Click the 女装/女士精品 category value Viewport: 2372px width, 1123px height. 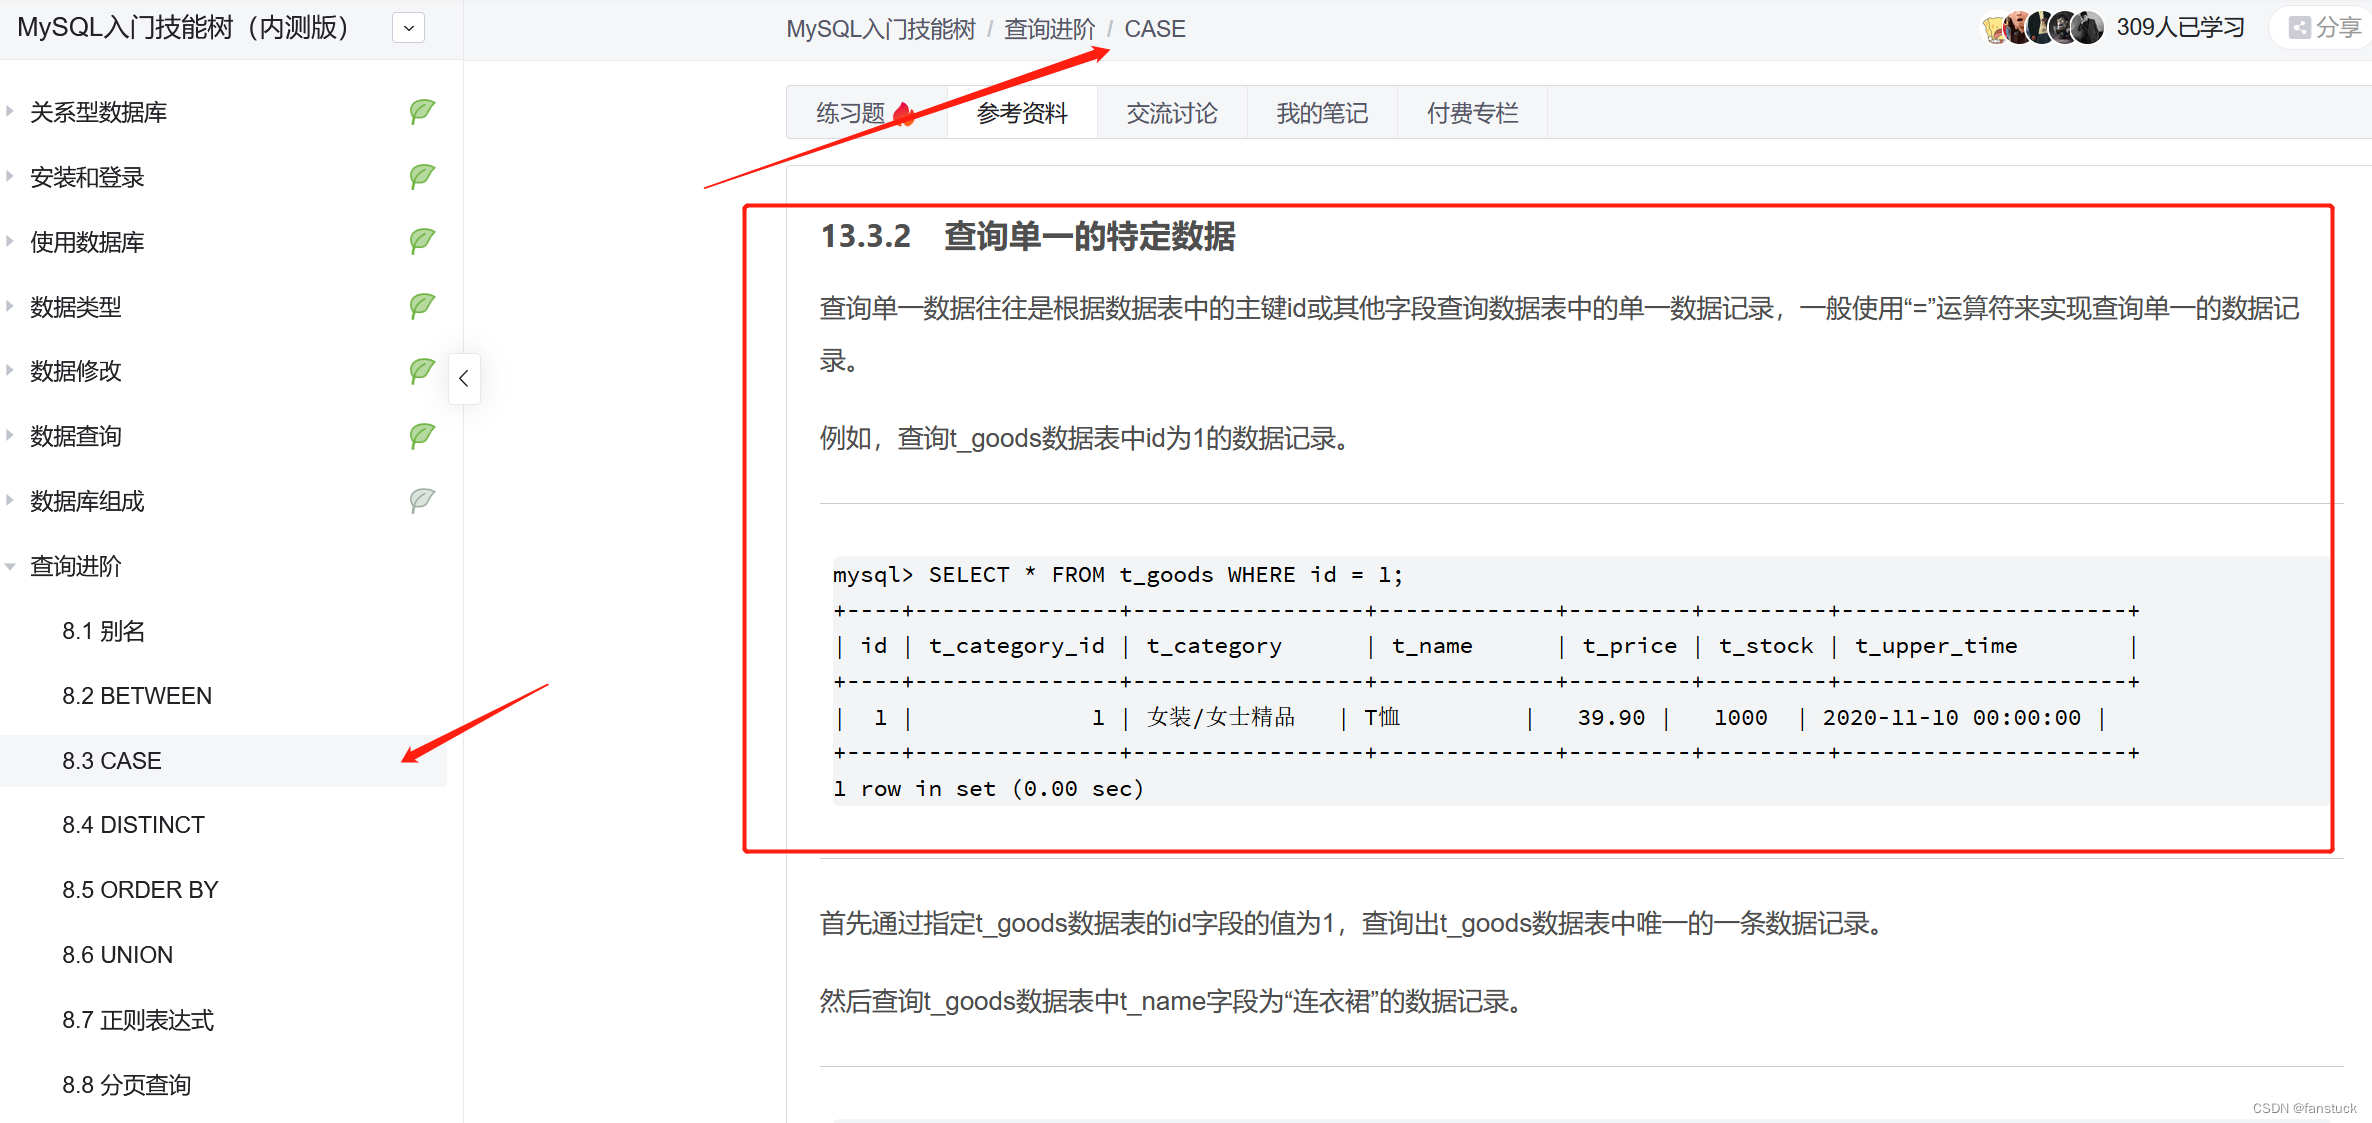1221,717
